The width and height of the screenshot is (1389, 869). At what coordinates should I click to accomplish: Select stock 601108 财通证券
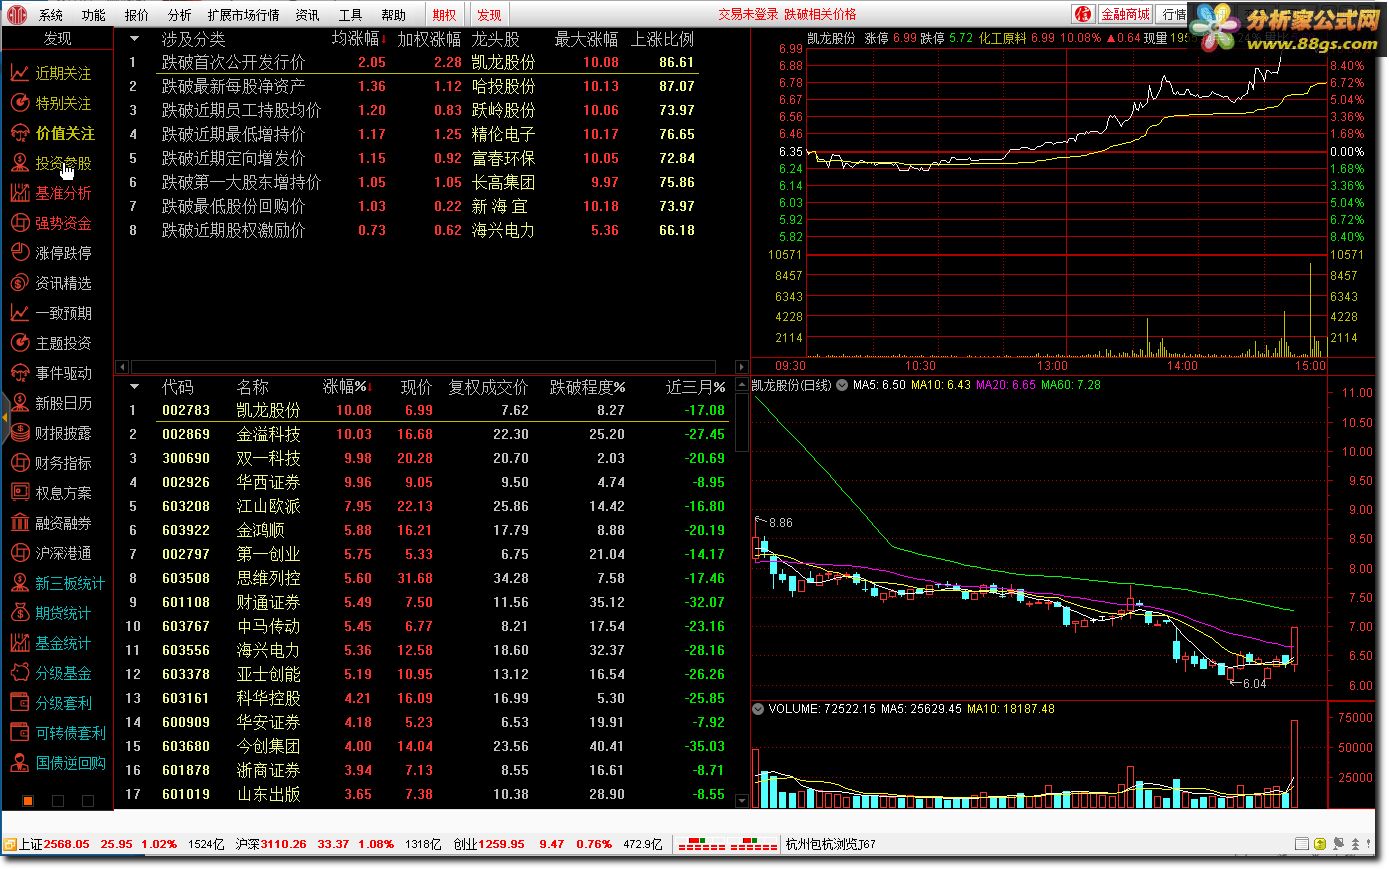425,602
